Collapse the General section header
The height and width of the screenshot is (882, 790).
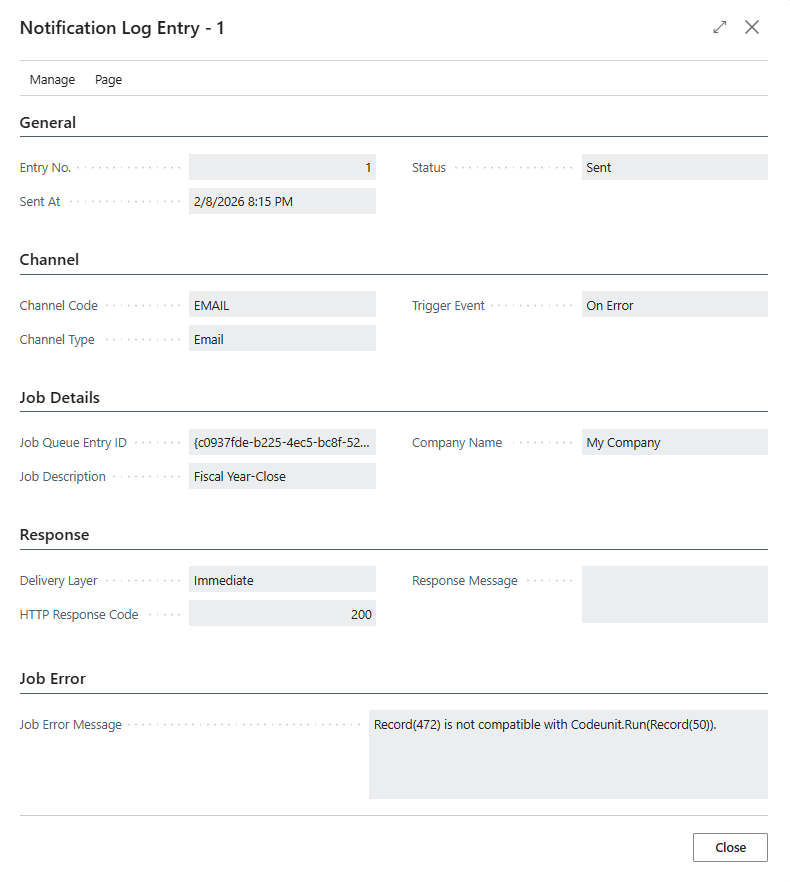point(48,123)
